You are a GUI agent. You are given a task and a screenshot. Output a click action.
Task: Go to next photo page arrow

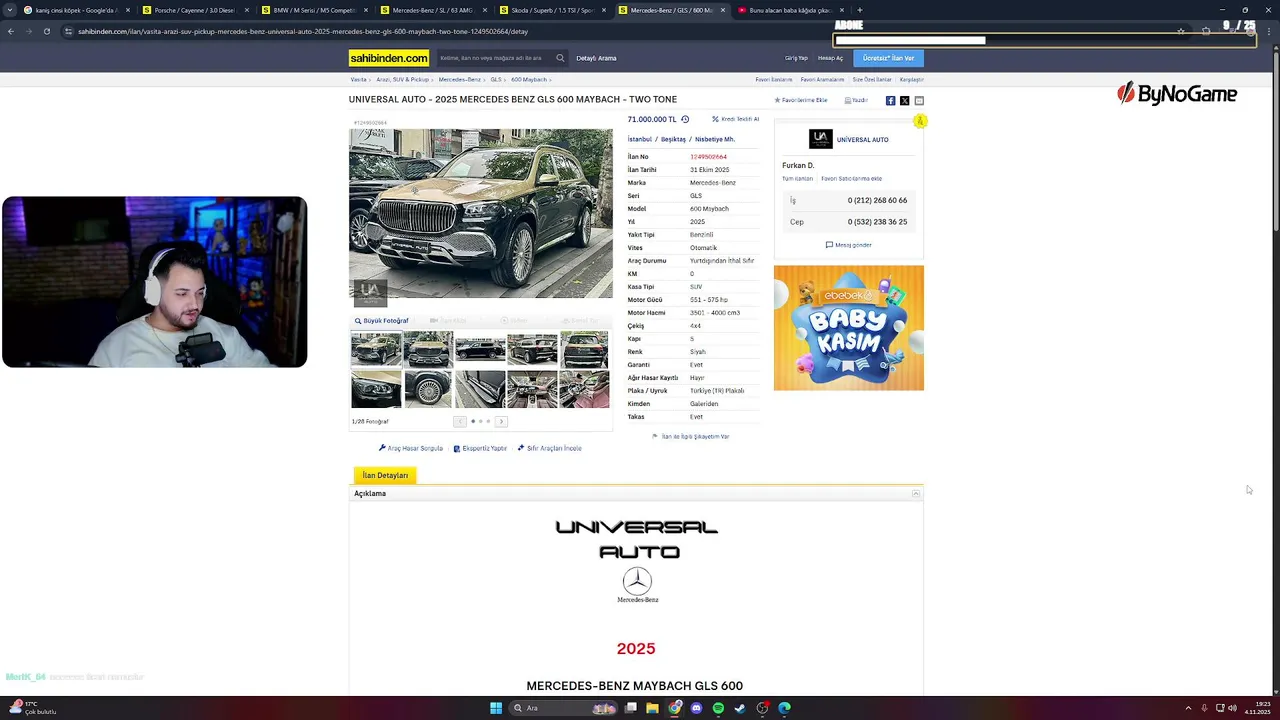(x=501, y=421)
